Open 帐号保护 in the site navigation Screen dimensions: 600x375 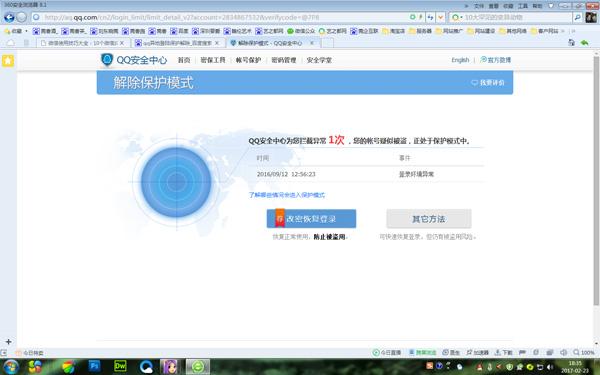(x=248, y=60)
